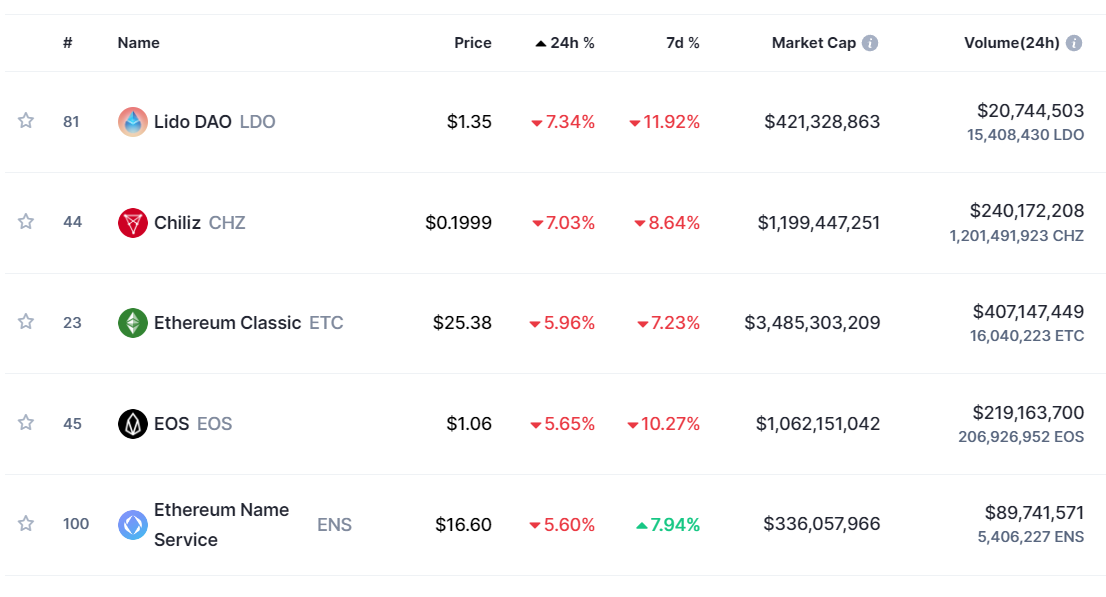Click the Lido DAO 24h volume amount
Viewport: 1106px width, 597px height.
(1030, 111)
